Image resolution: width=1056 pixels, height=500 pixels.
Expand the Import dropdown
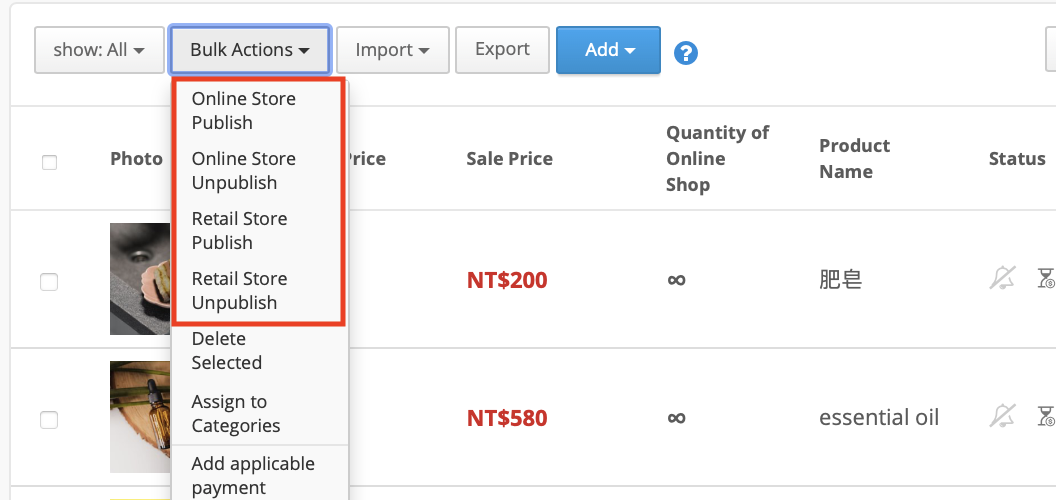[x=393, y=50]
